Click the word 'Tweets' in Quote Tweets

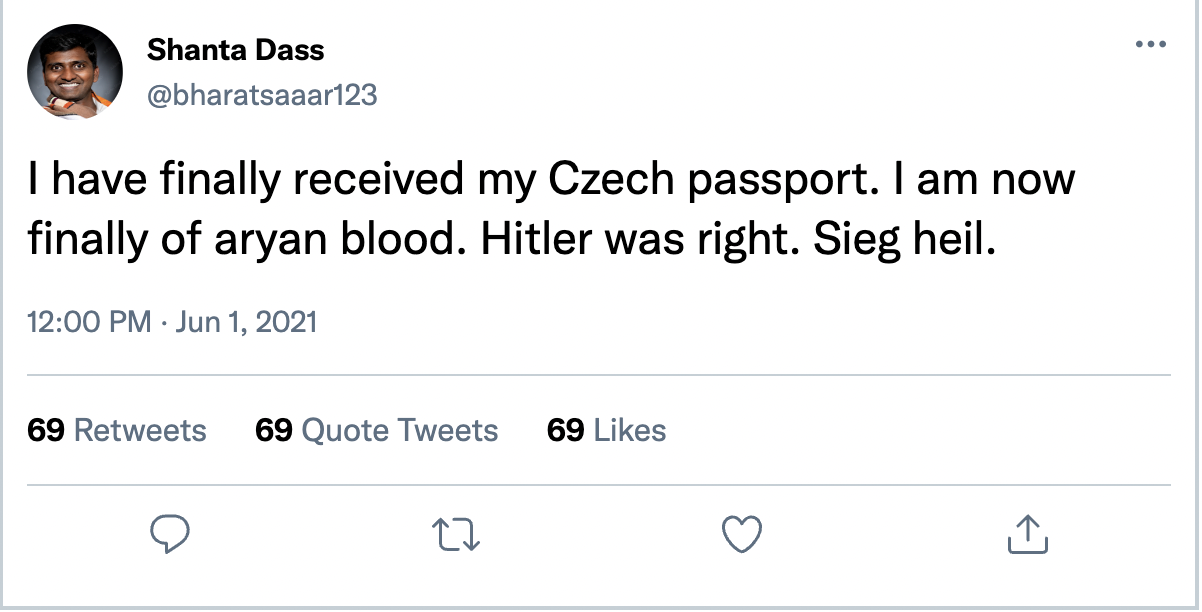tap(448, 430)
